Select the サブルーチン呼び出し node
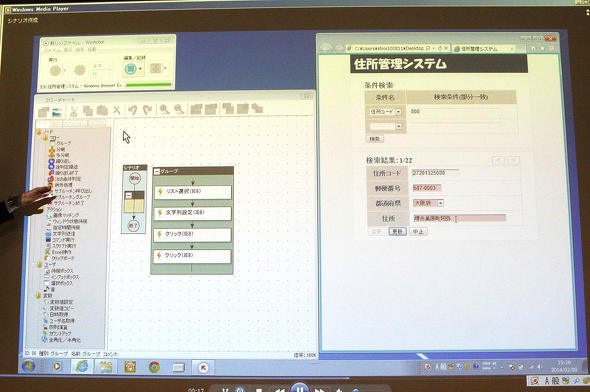The image size is (590, 392). pos(70,191)
